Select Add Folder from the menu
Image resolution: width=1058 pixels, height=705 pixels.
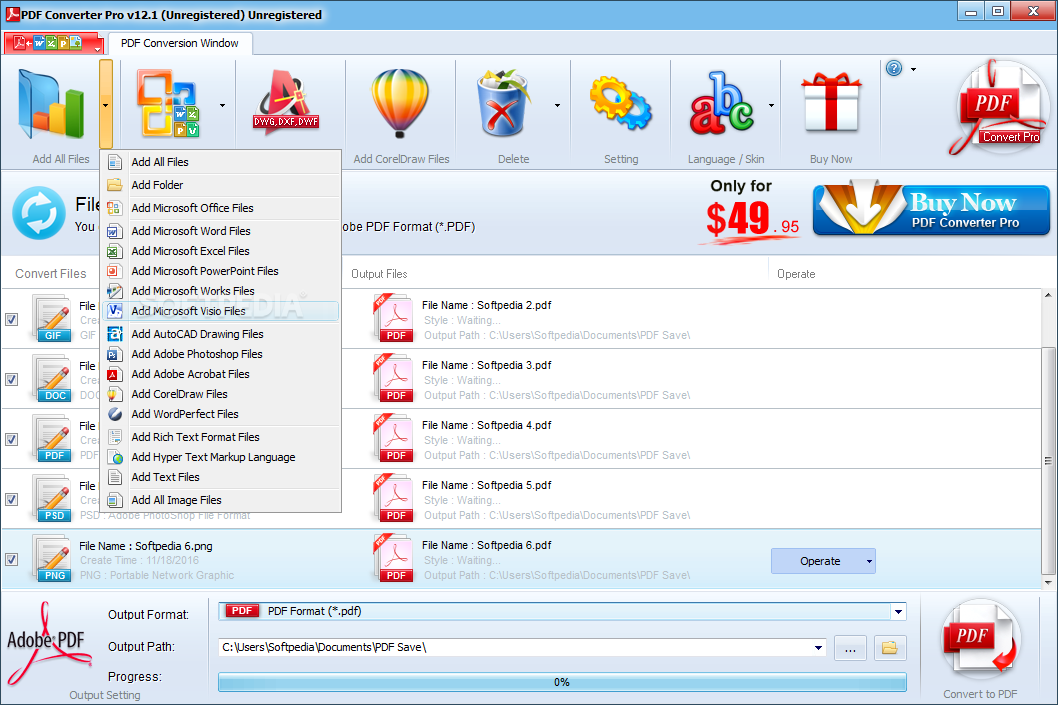point(221,185)
